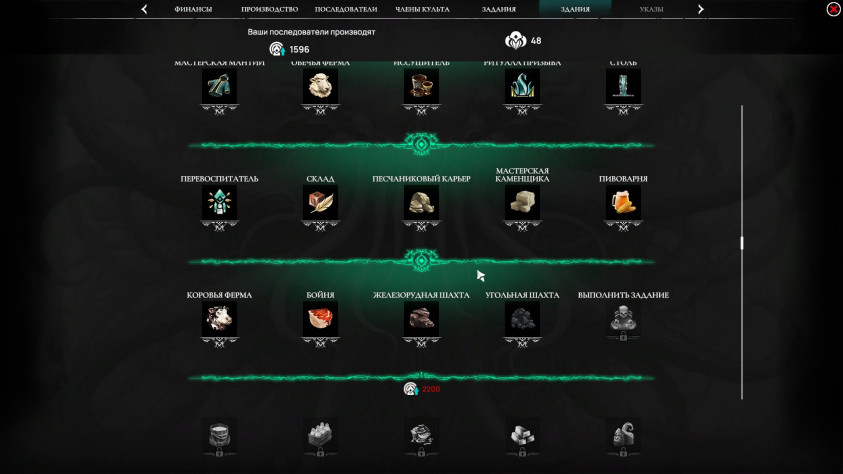This screenshot has height=474, width=843.
Task: Open the Производство tab
Action: click(269, 9)
